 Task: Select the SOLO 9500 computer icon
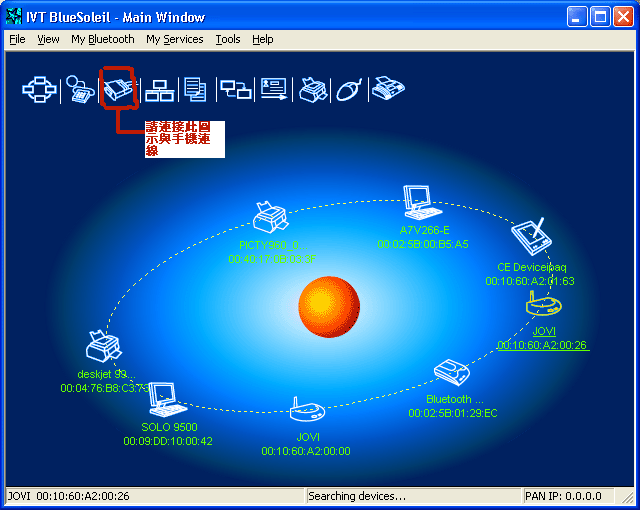coord(167,400)
